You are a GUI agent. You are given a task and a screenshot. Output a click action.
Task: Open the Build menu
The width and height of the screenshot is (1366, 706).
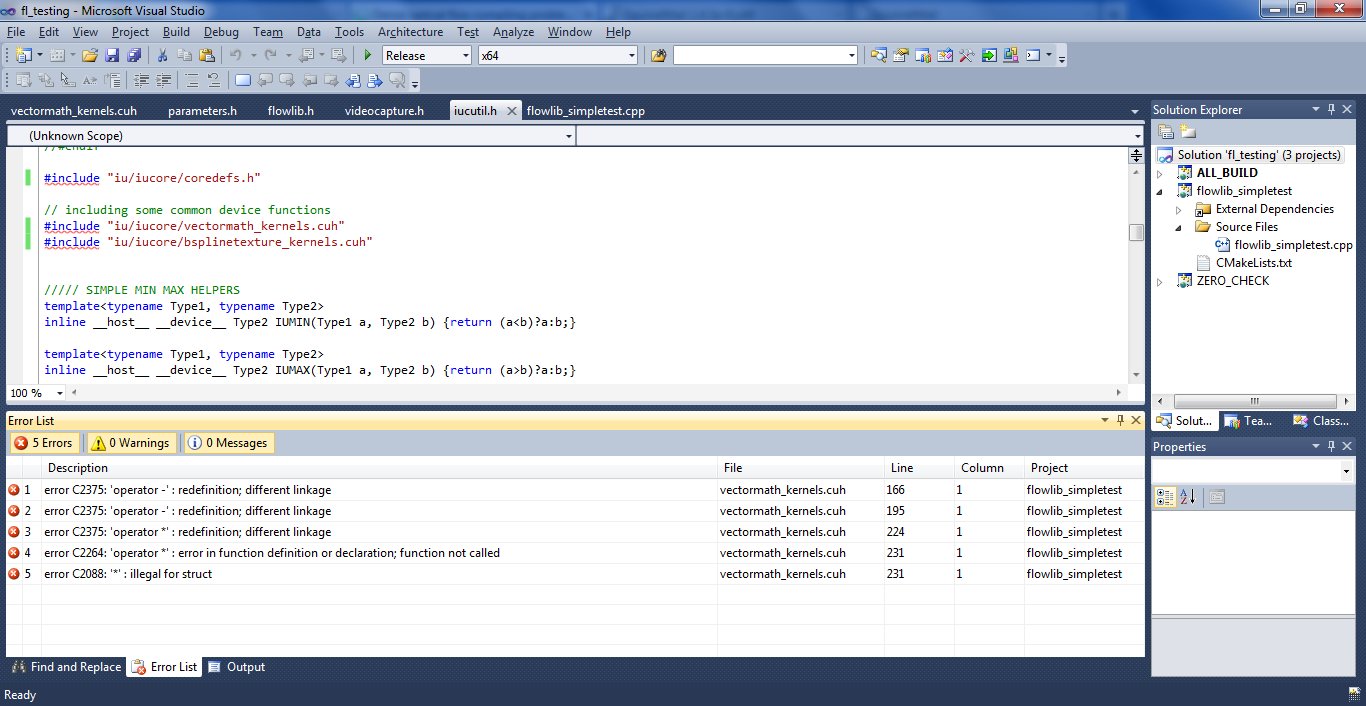pos(176,32)
